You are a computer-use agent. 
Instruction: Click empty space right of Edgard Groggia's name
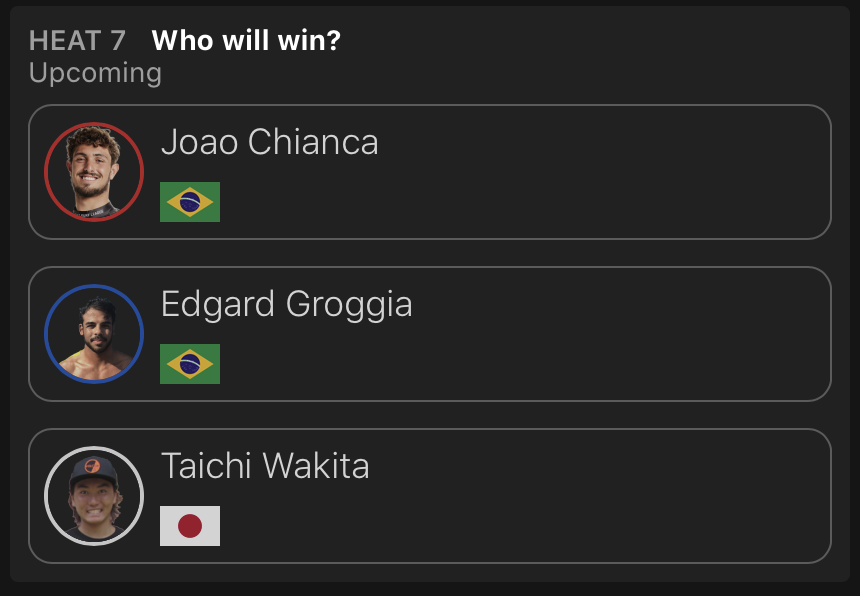coord(620,304)
